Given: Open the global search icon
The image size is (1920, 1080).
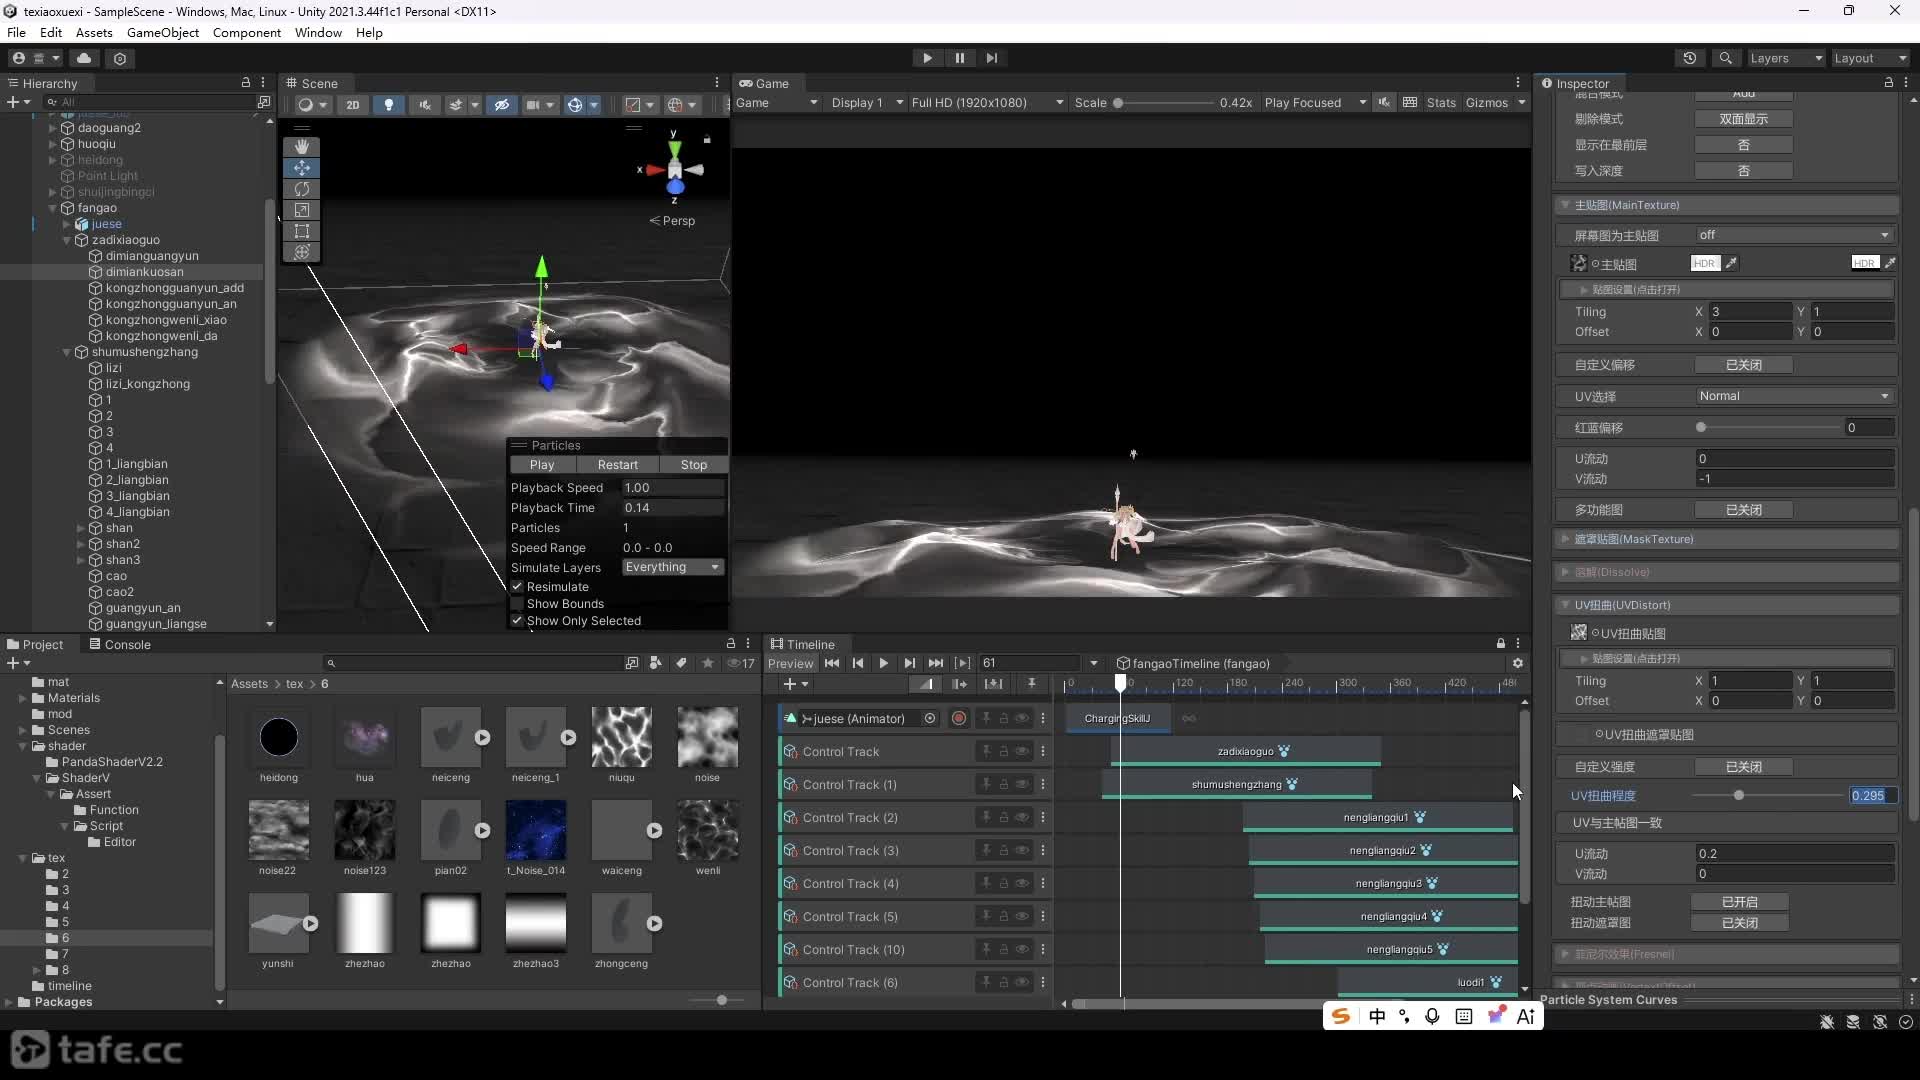Looking at the screenshot, I should (x=1725, y=58).
